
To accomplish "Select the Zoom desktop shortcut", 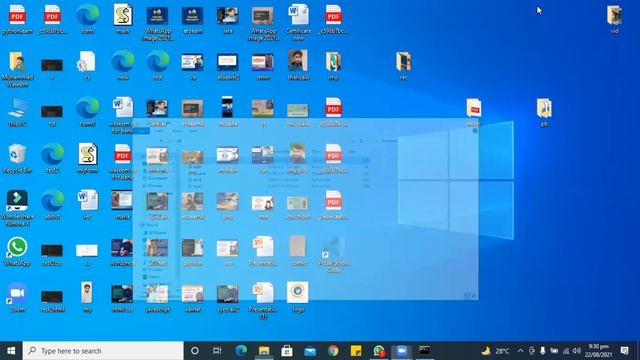I will [17, 298].
